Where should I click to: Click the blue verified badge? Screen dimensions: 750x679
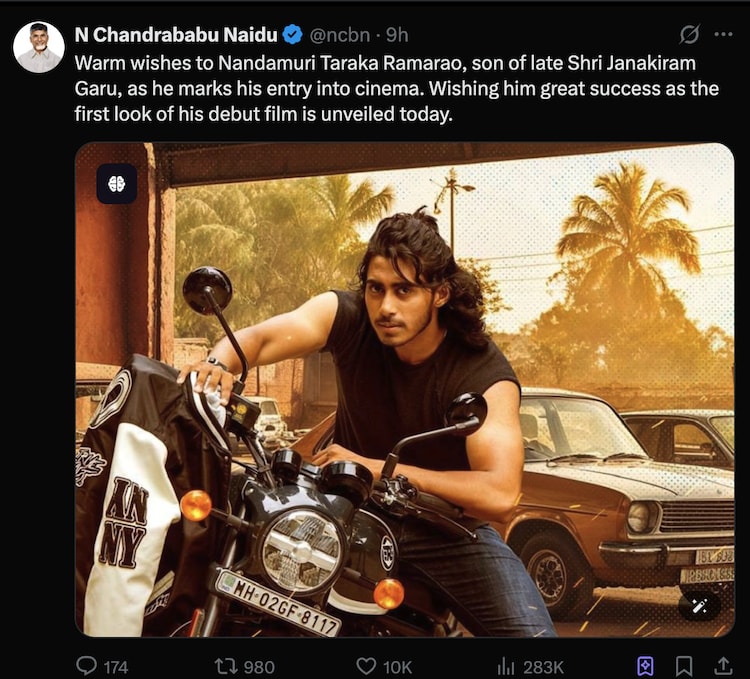[292, 34]
